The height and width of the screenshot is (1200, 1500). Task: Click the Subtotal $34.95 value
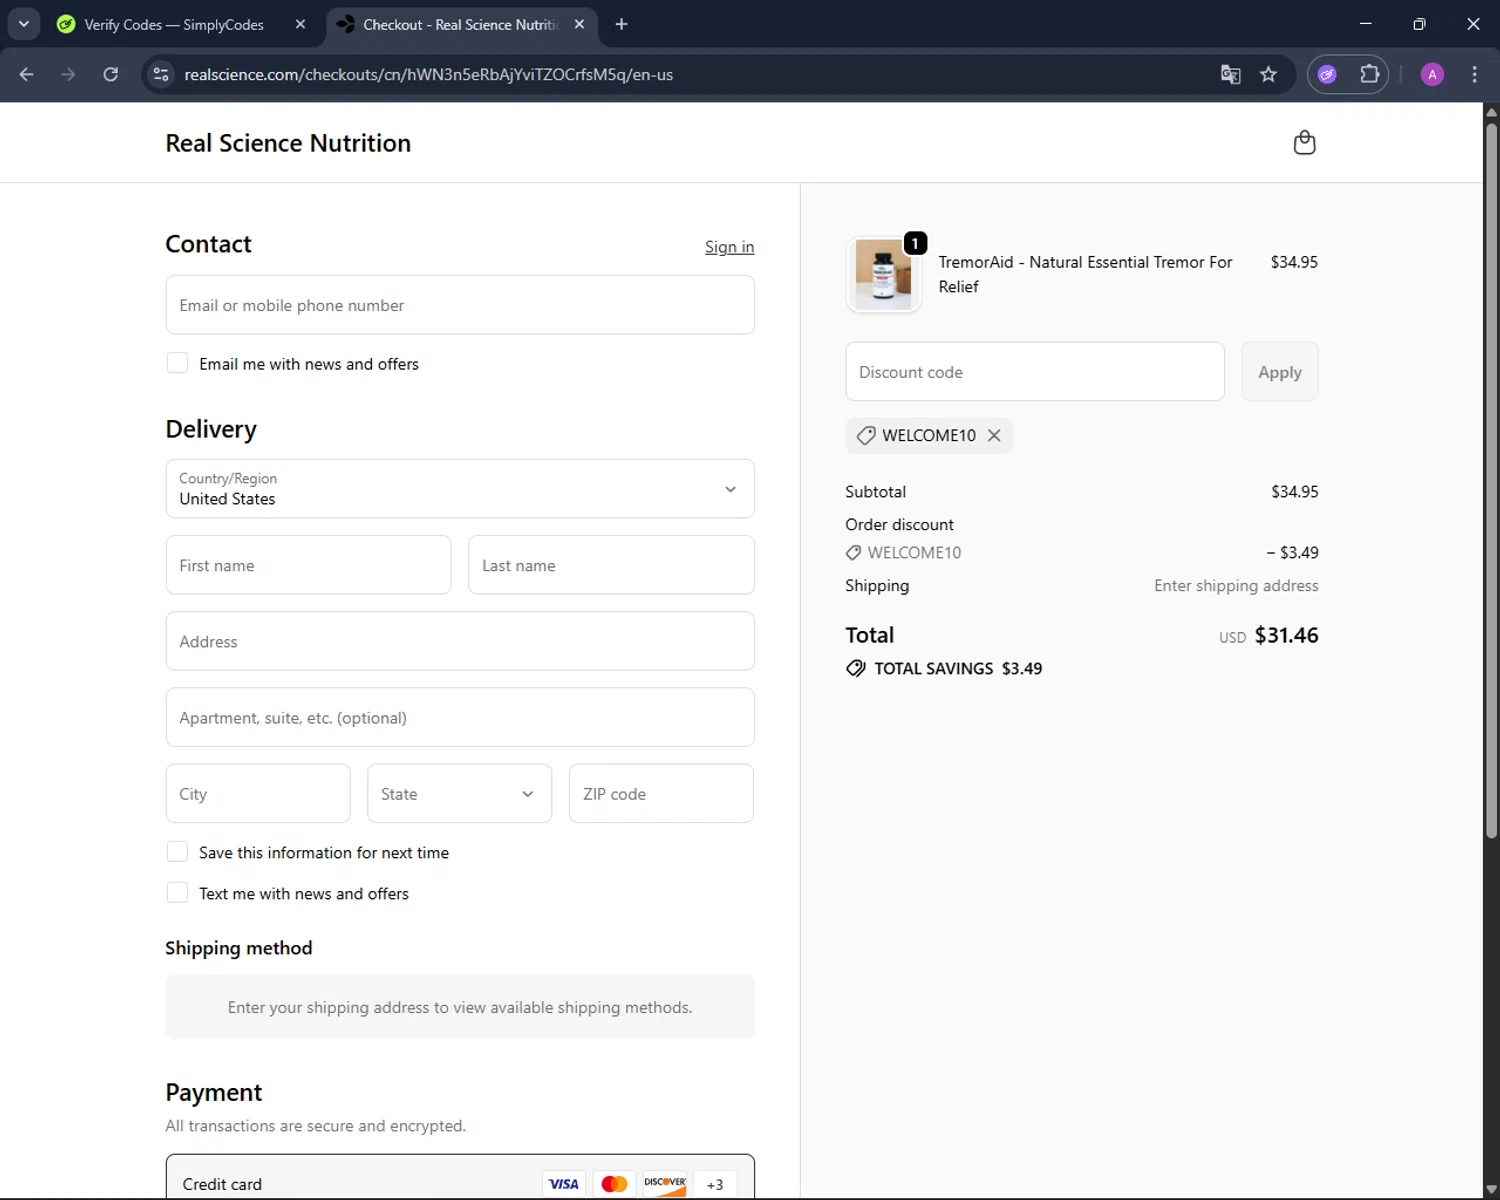1294,492
